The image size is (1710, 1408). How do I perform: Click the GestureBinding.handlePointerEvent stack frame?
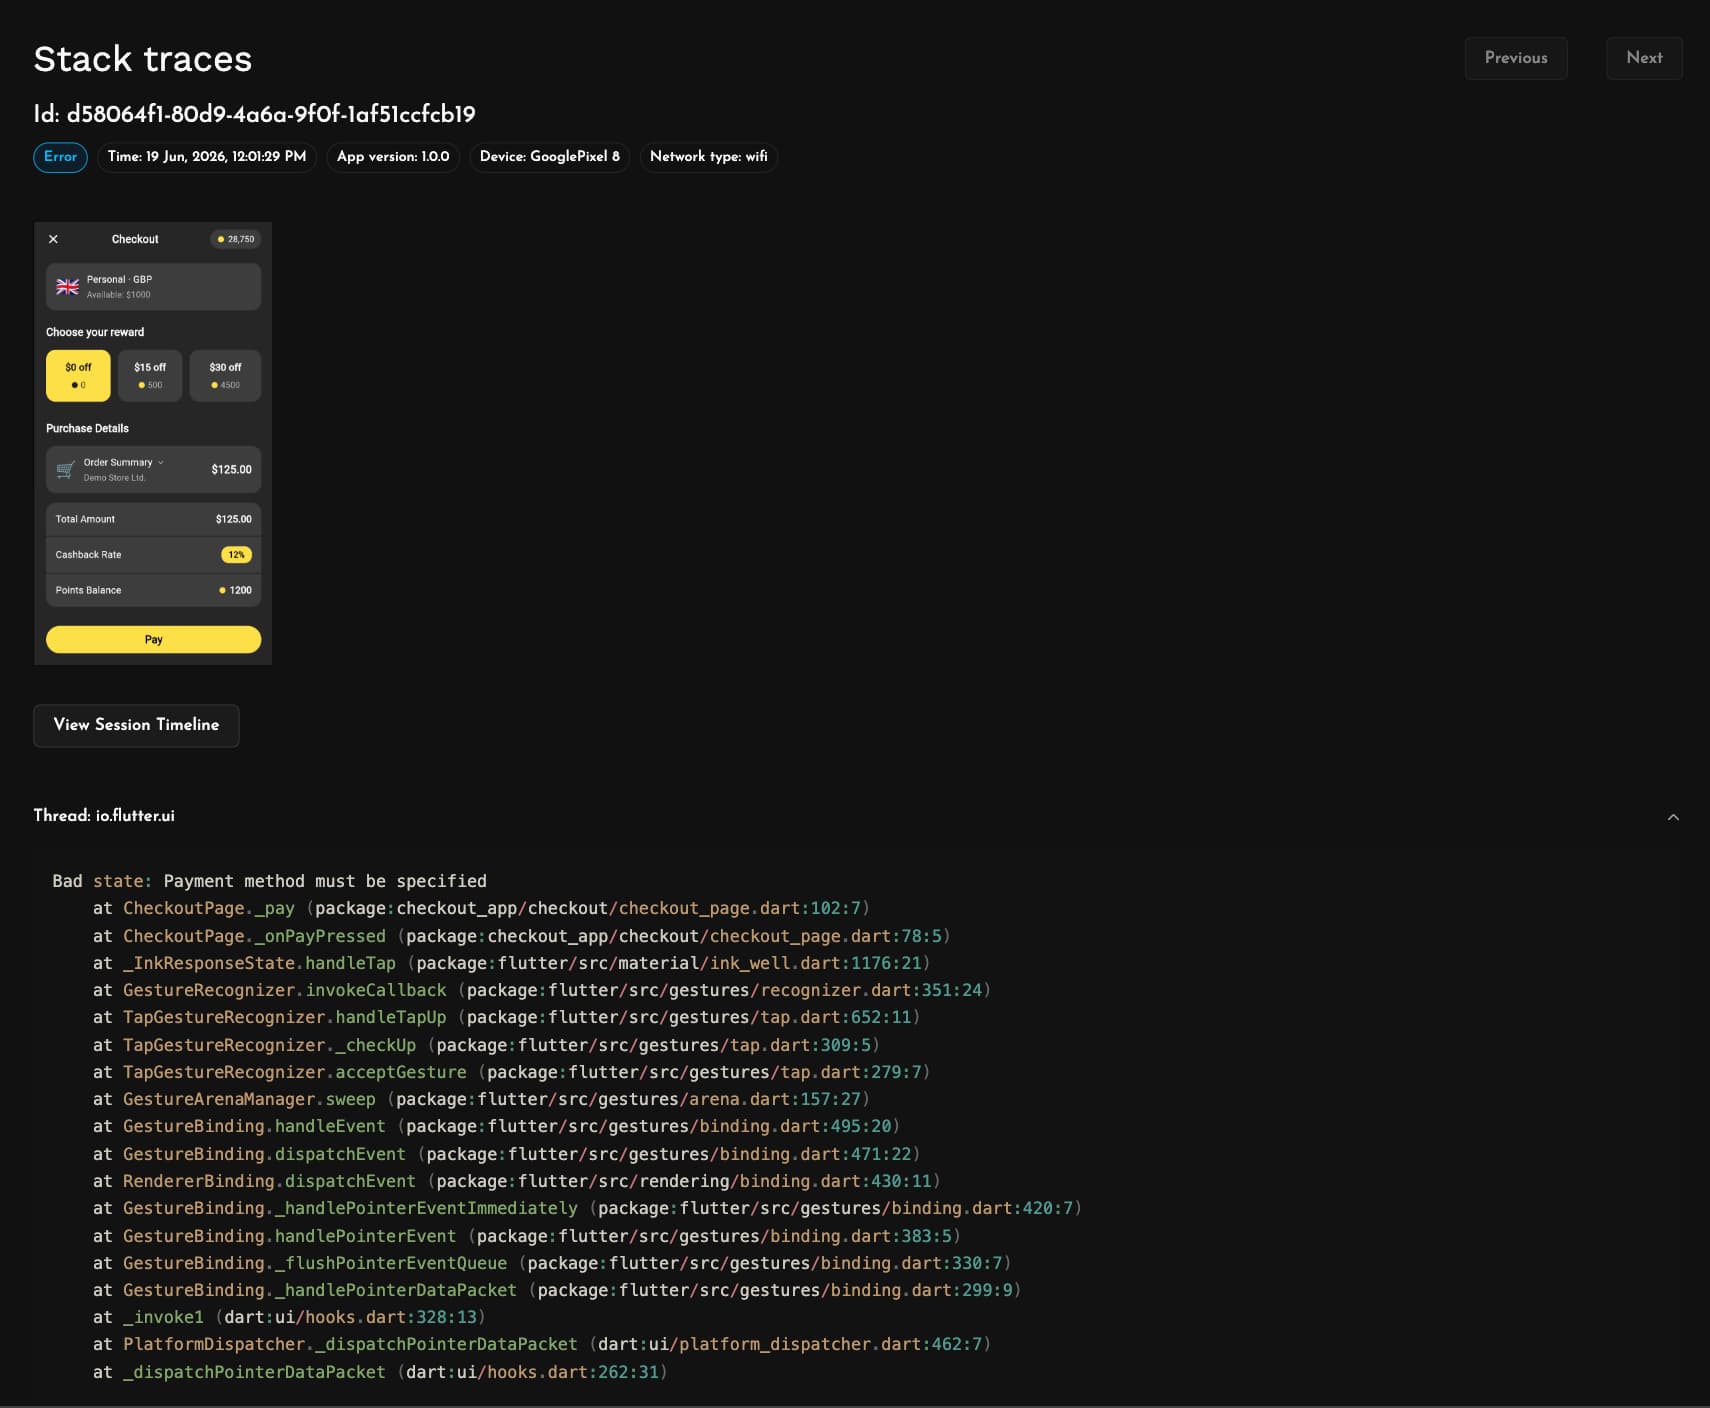527,1236
